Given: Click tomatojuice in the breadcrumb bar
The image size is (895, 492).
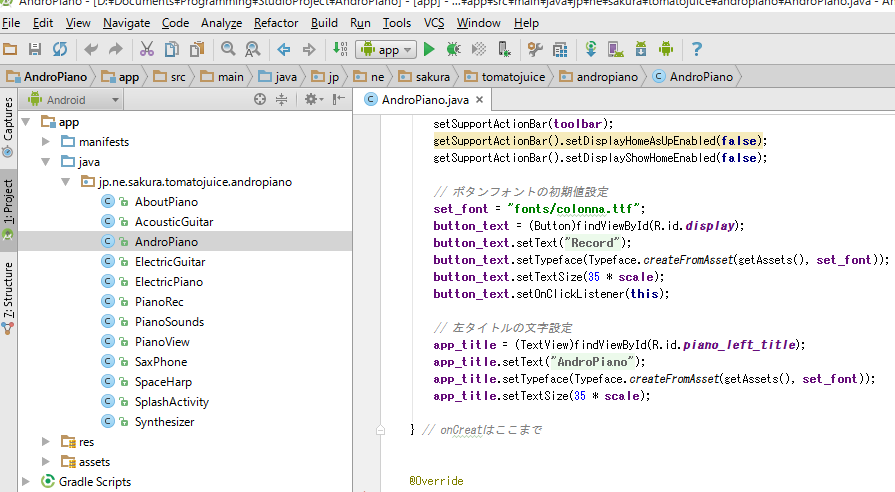Looking at the screenshot, I should point(513,76).
